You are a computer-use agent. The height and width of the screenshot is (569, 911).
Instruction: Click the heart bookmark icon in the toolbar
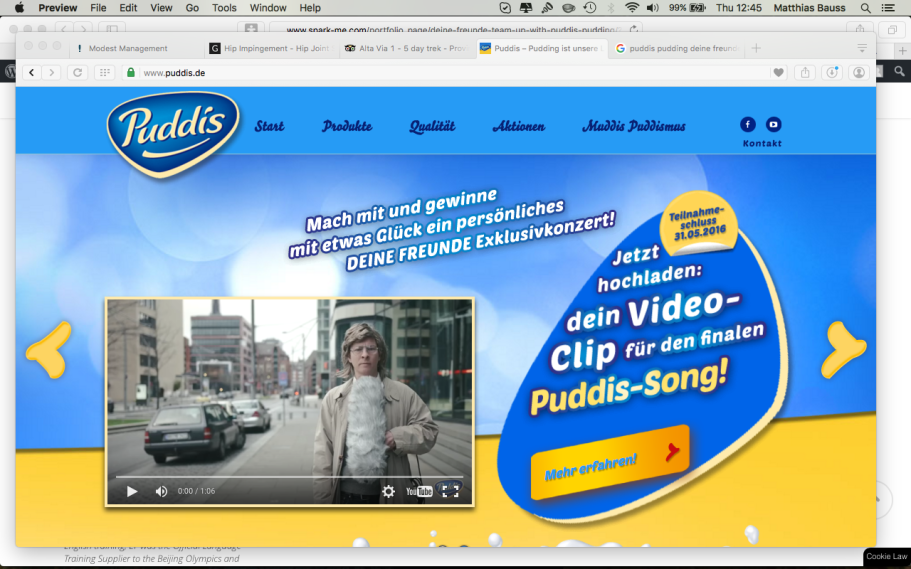click(779, 72)
